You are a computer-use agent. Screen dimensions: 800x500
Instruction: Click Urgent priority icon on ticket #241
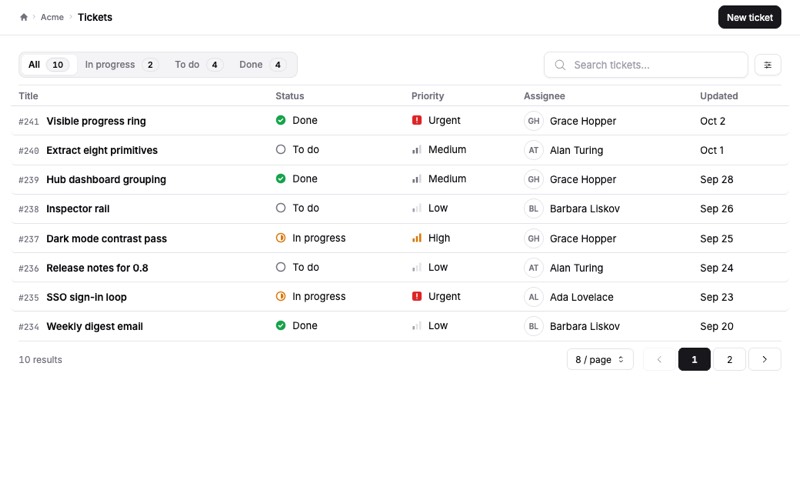click(417, 120)
